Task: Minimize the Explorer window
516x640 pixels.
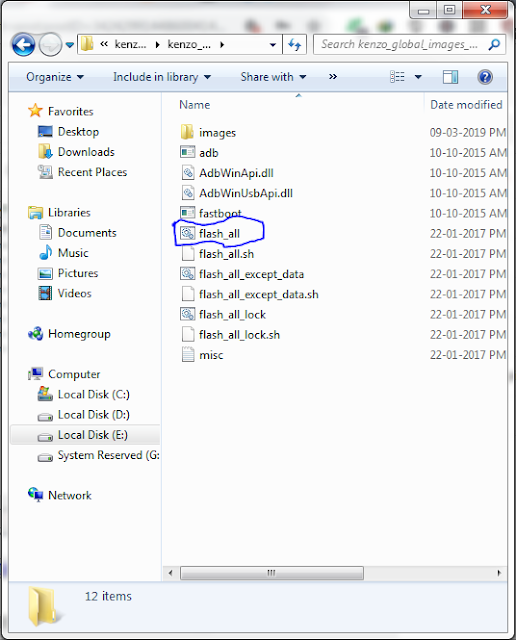Action: [x=423, y=11]
